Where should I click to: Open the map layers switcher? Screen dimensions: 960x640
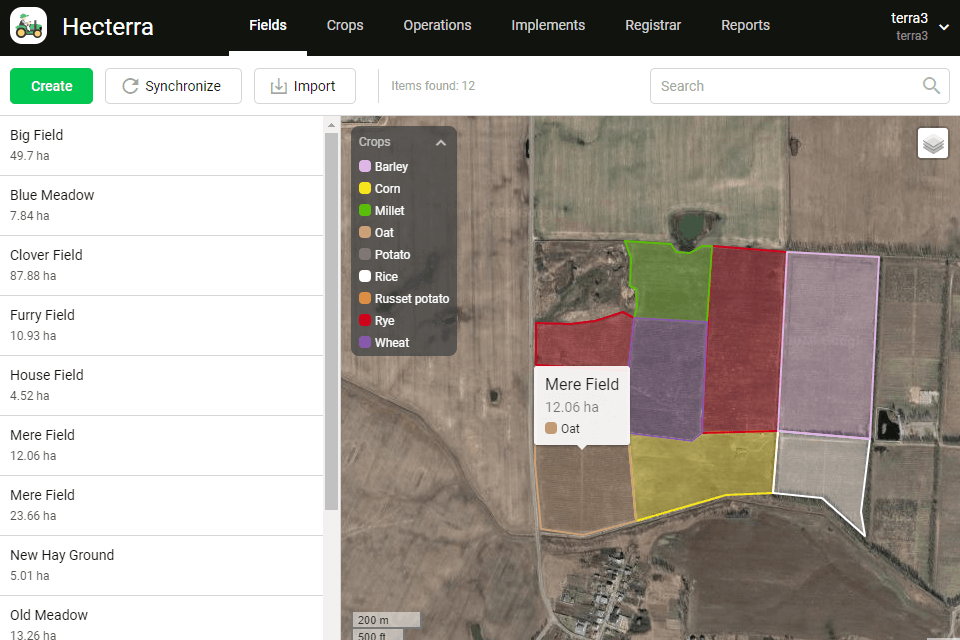933,144
